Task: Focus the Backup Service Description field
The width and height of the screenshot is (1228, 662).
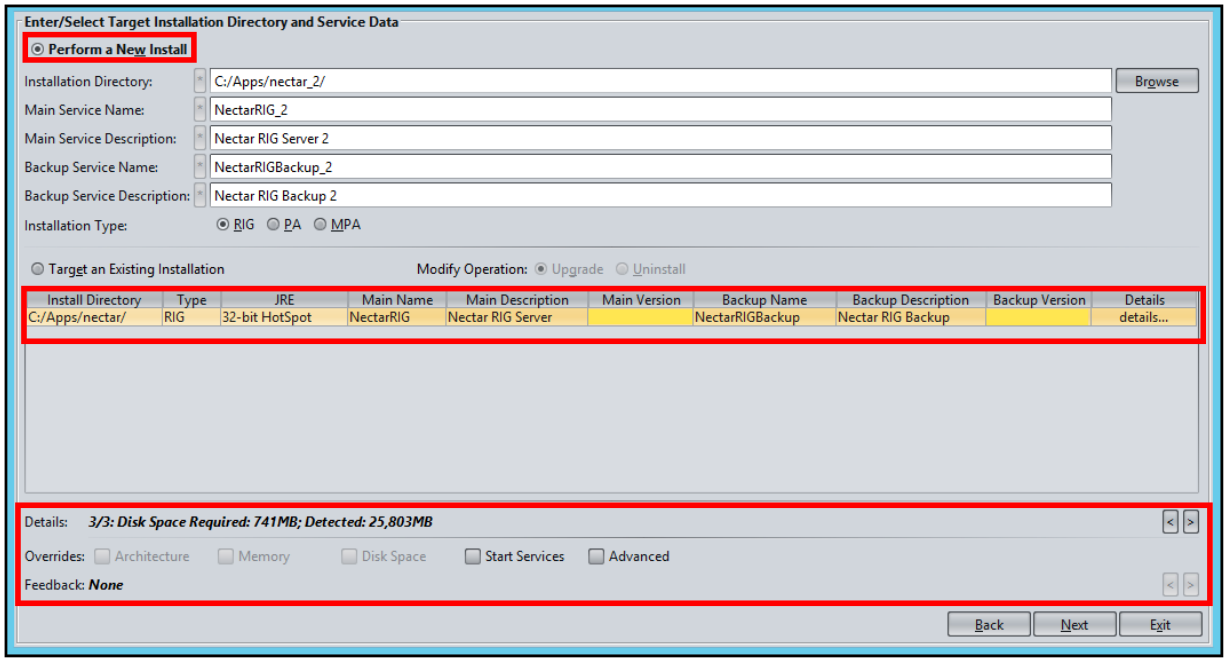Action: click(661, 195)
